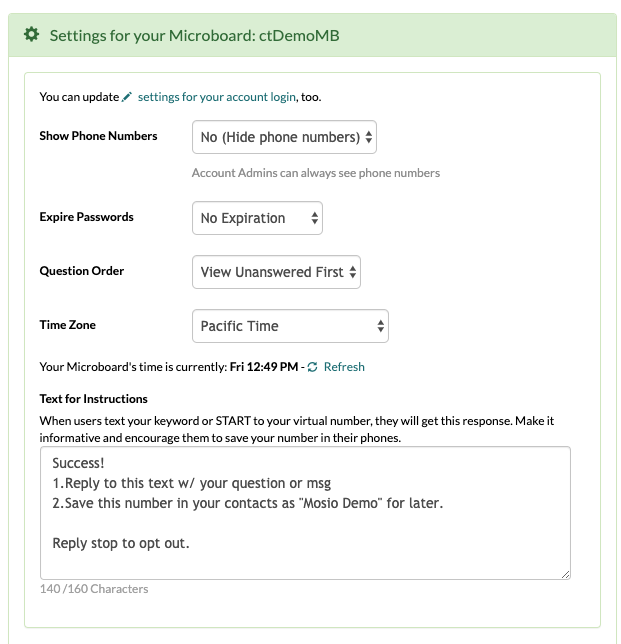Screen dimensions: 621x644
Task: Click the resize grip of the instructions textarea
Action: pos(566,575)
